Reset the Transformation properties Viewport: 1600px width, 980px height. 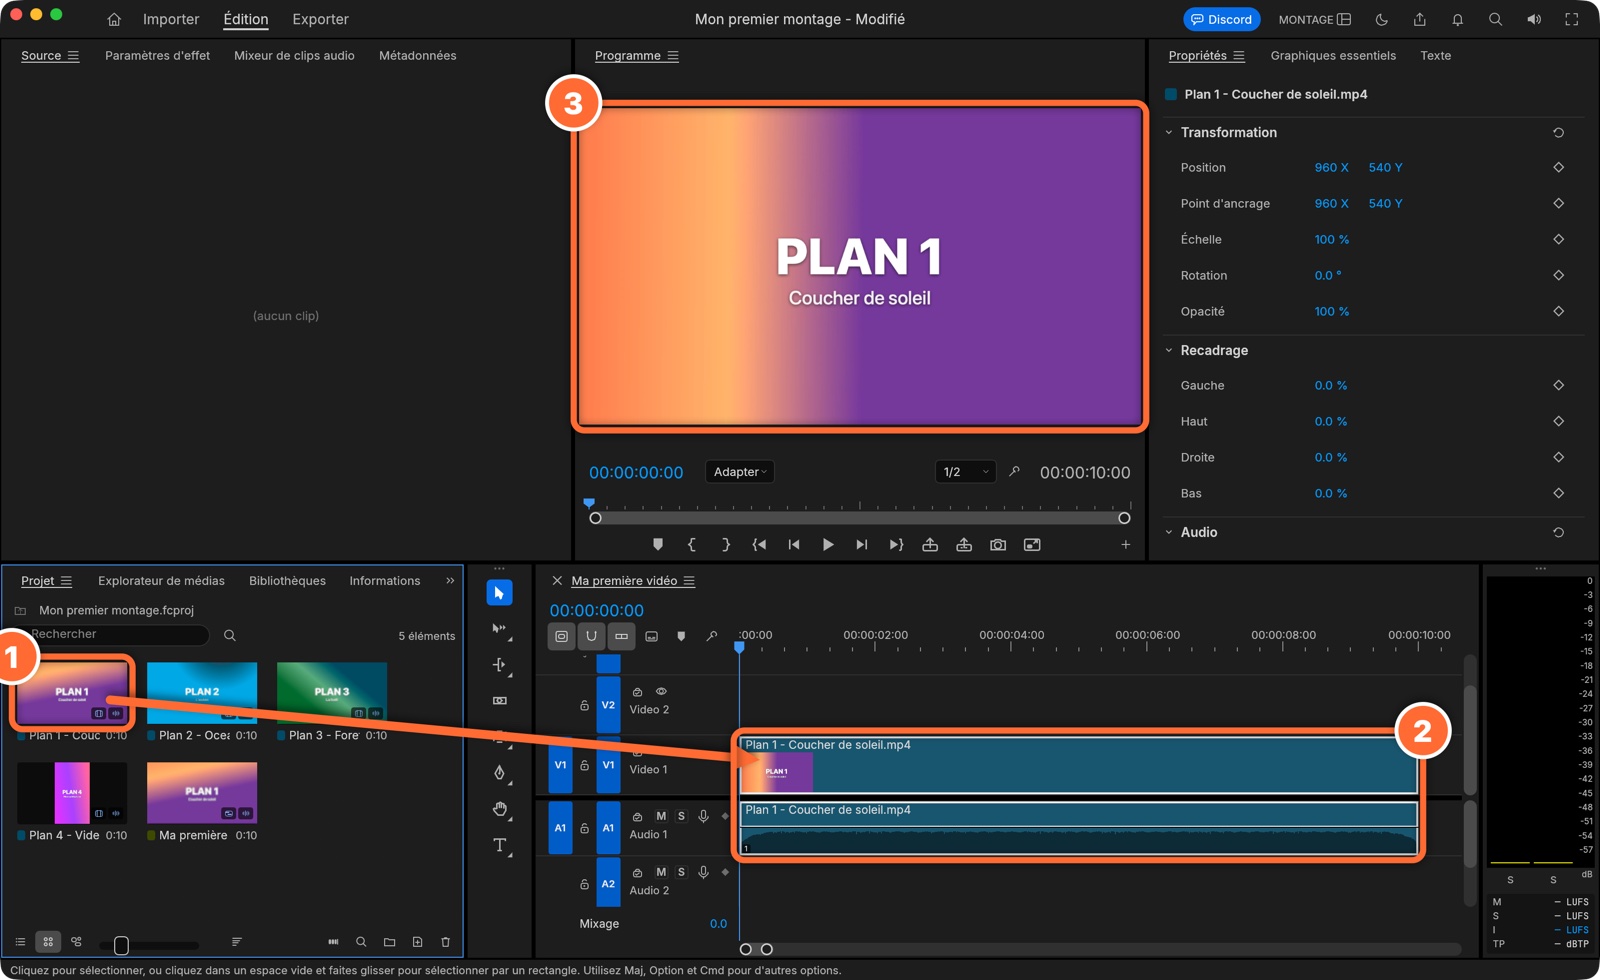(x=1558, y=133)
